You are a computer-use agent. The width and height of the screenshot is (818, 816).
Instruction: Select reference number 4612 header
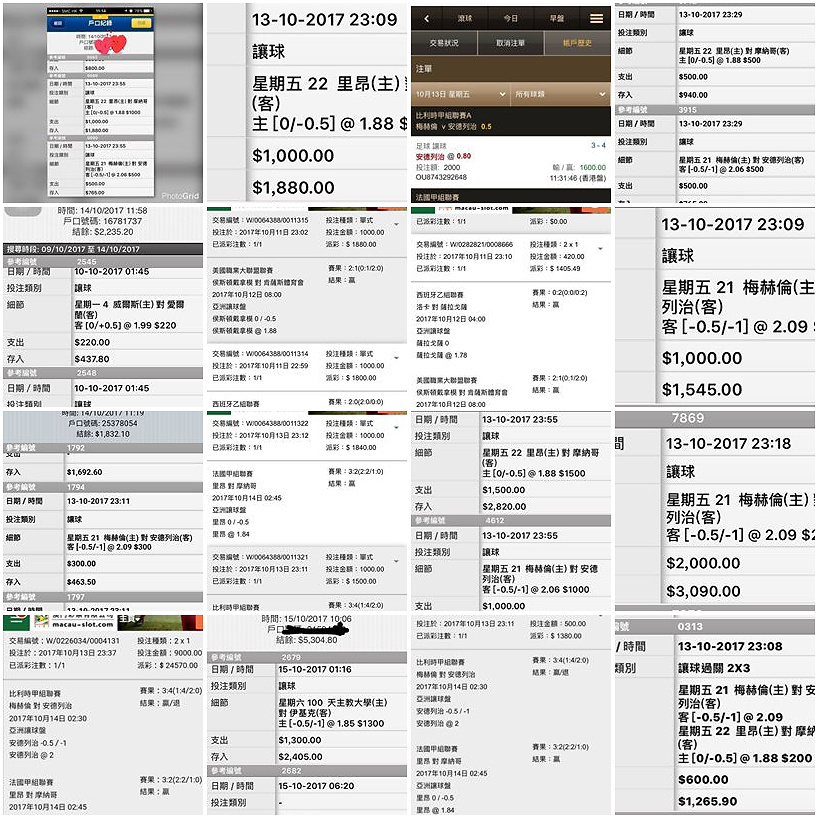tap(511, 520)
